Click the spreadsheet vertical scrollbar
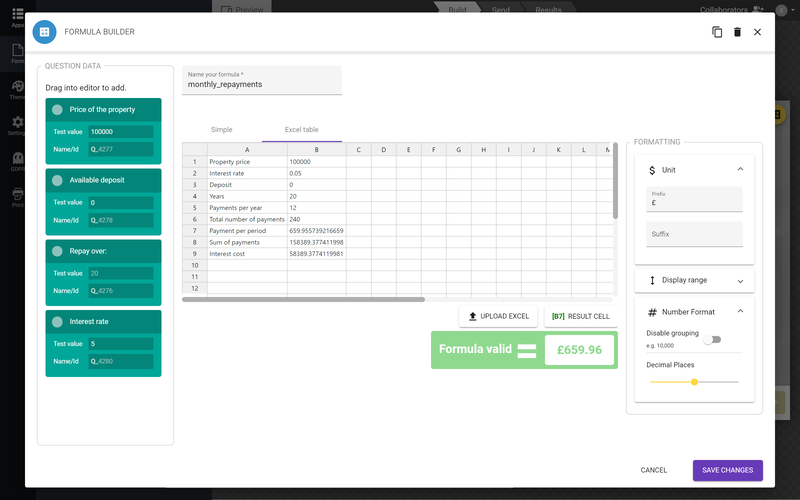This screenshot has height=500, width=800. click(615, 181)
